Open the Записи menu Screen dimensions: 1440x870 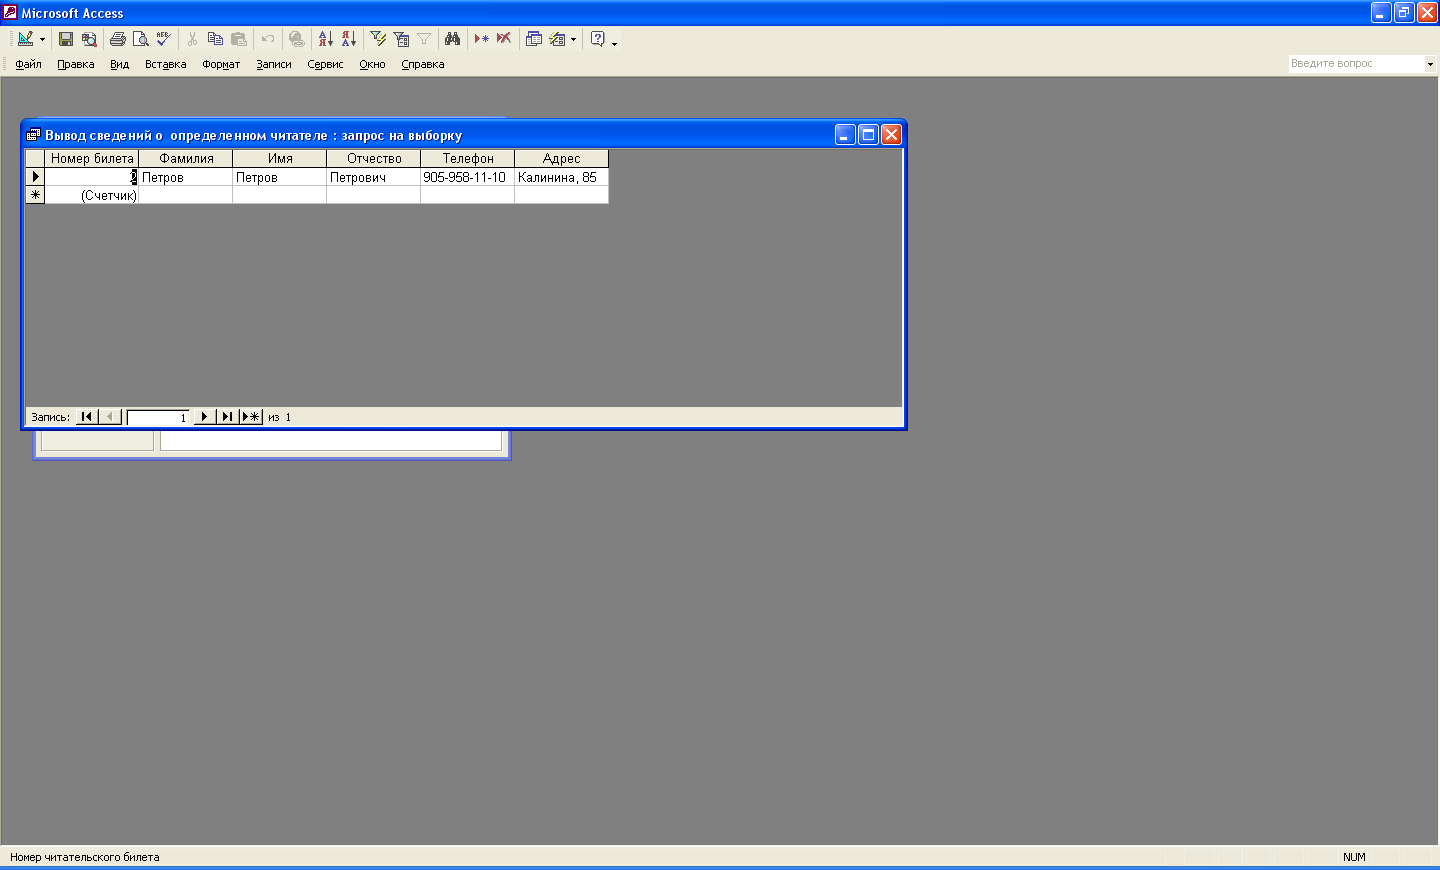[x=273, y=64]
